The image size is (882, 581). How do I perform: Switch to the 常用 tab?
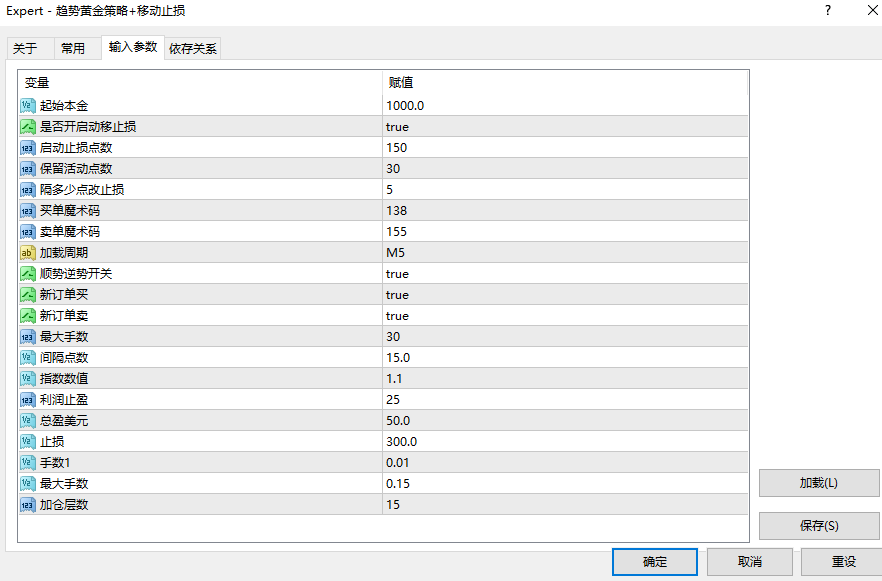pos(73,48)
